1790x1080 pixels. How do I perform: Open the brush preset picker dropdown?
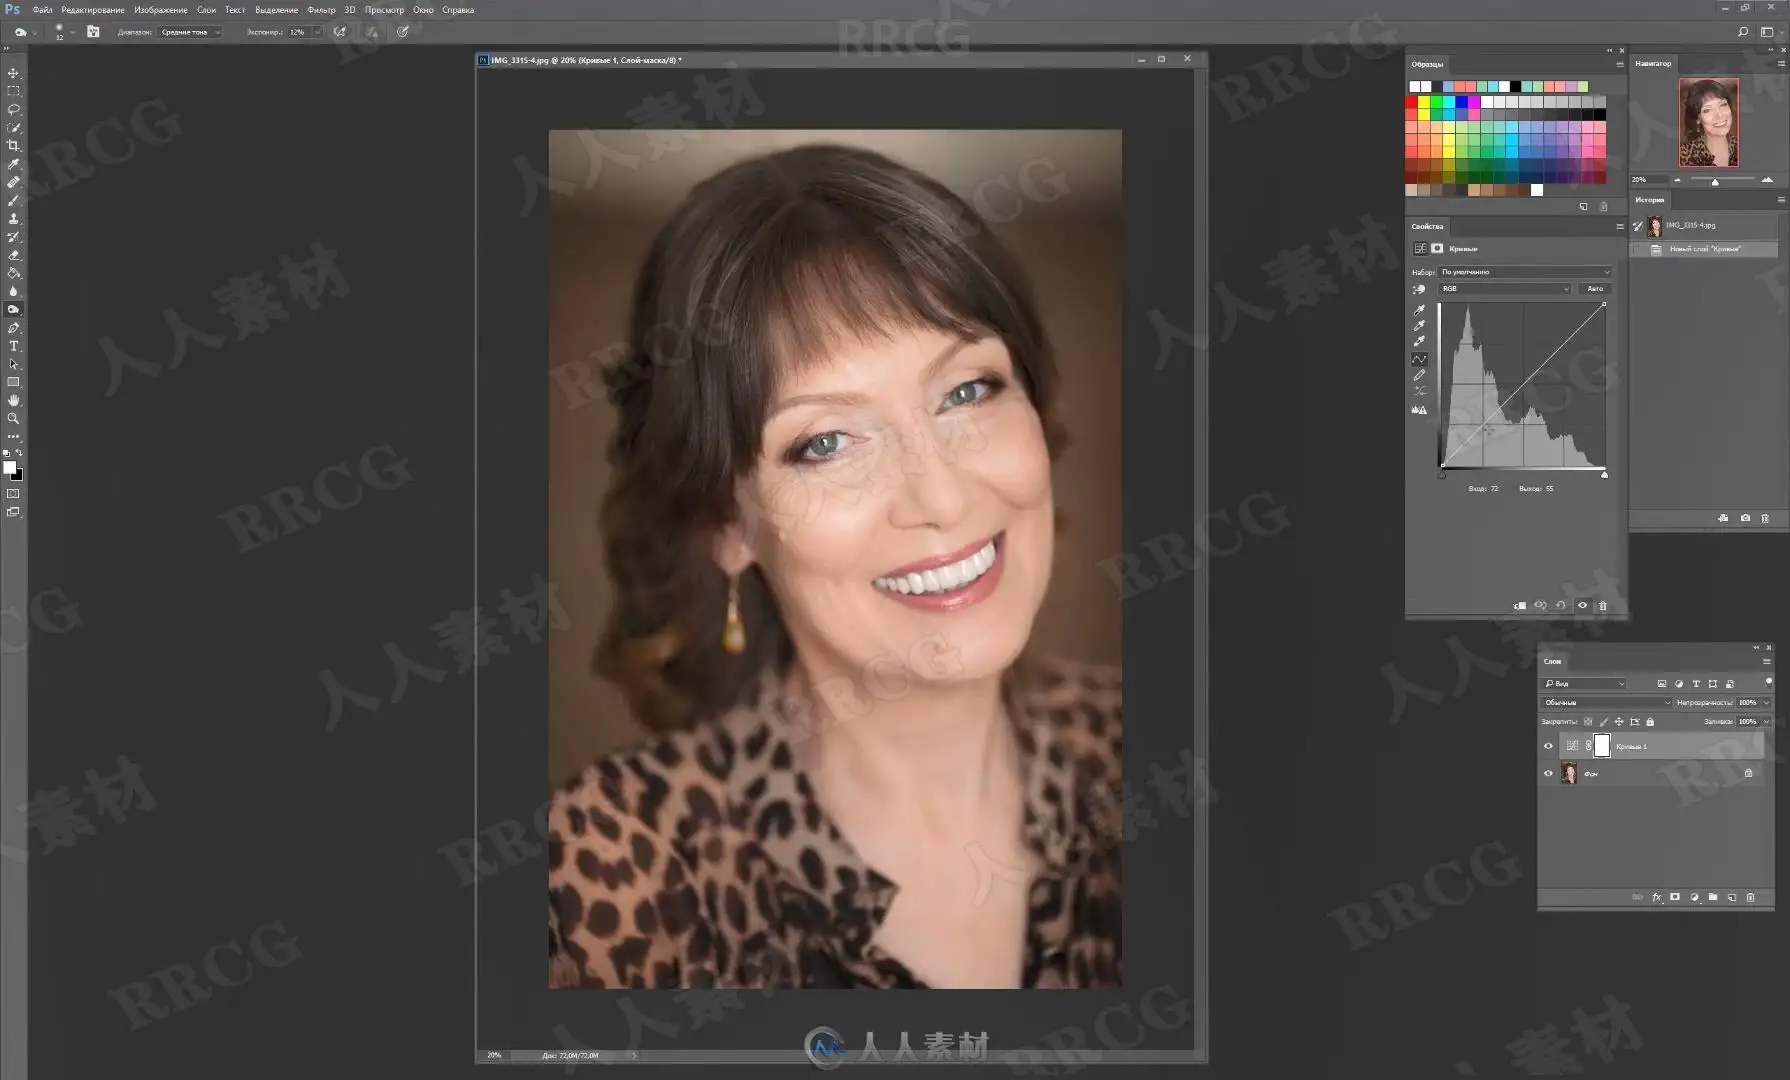72,32
